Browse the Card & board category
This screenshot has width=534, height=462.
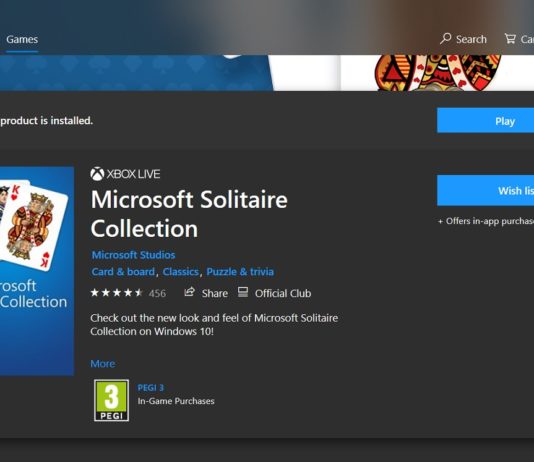coord(123,272)
